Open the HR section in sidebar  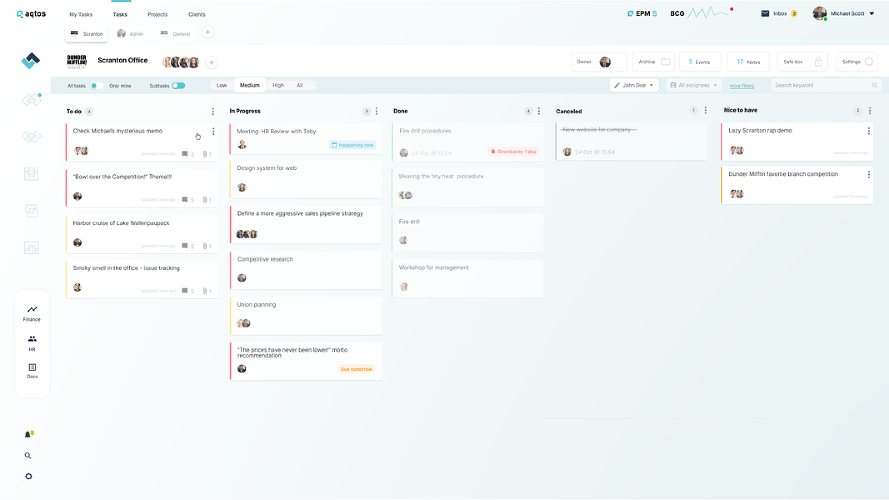(x=32, y=342)
